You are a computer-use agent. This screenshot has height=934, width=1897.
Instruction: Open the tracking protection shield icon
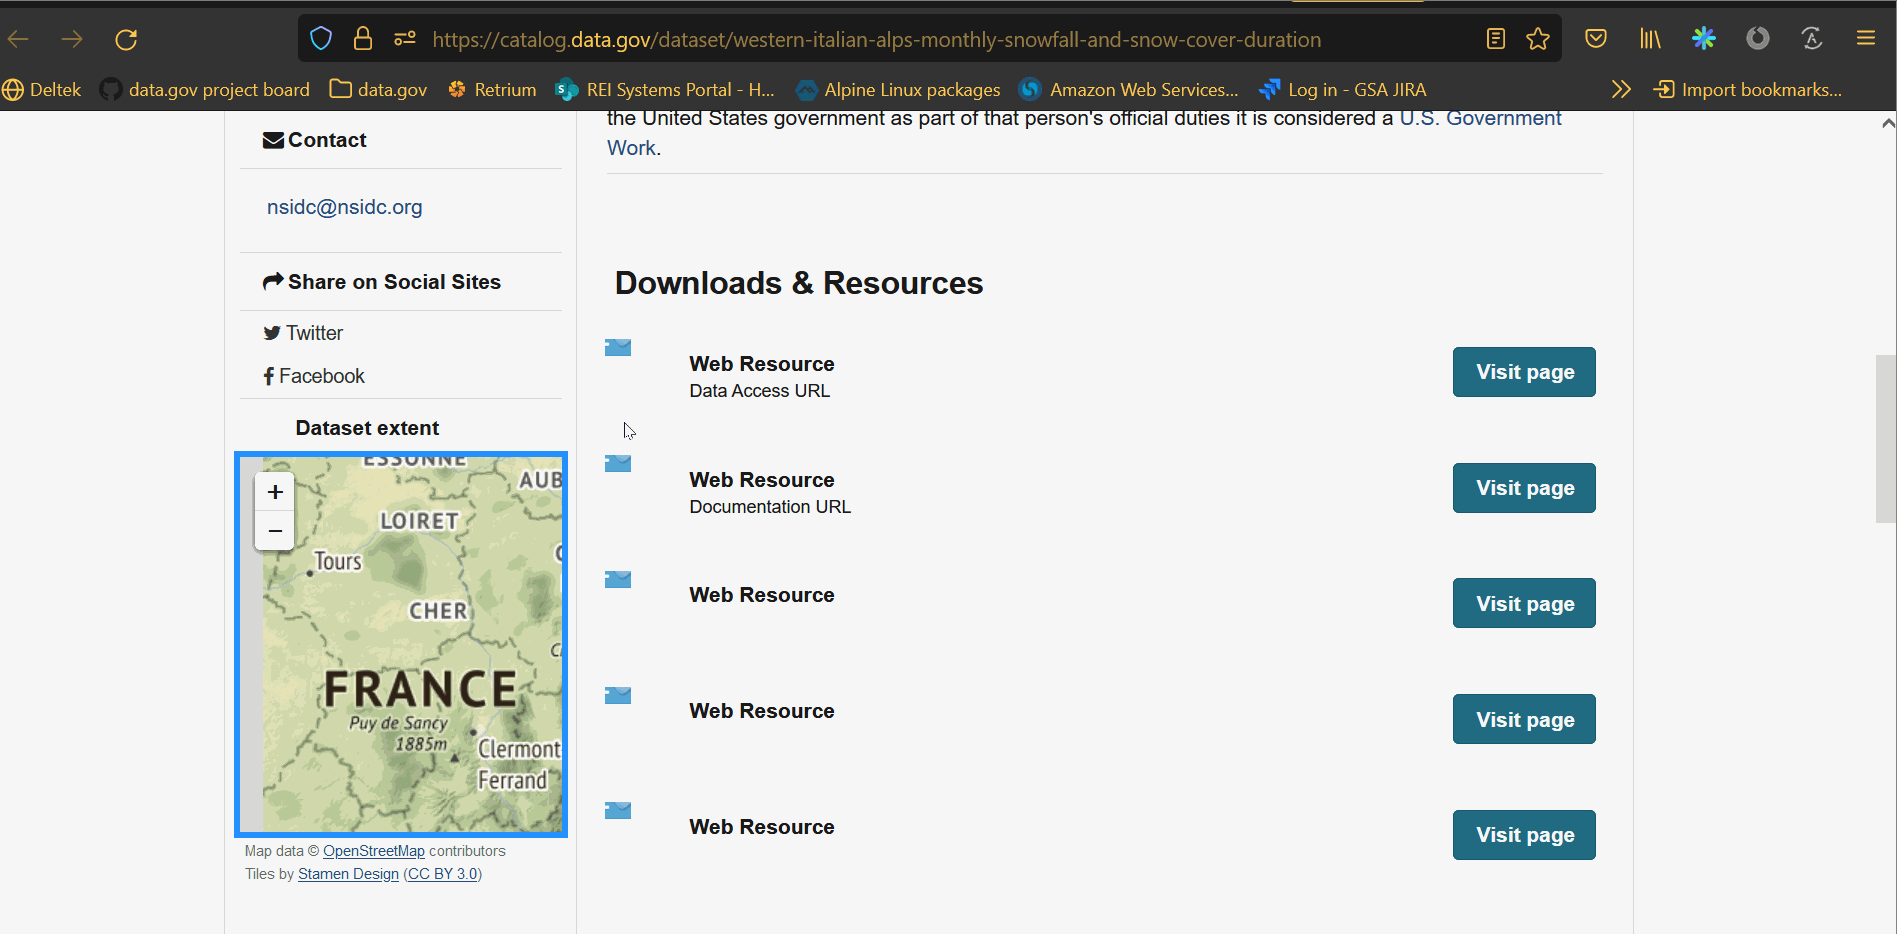321,39
